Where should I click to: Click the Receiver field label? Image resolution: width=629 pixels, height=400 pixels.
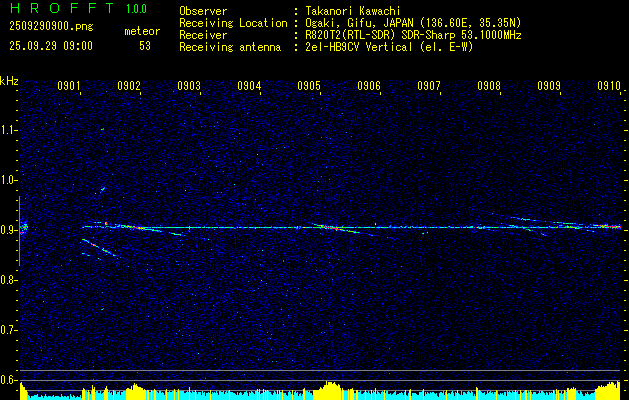(203, 35)
